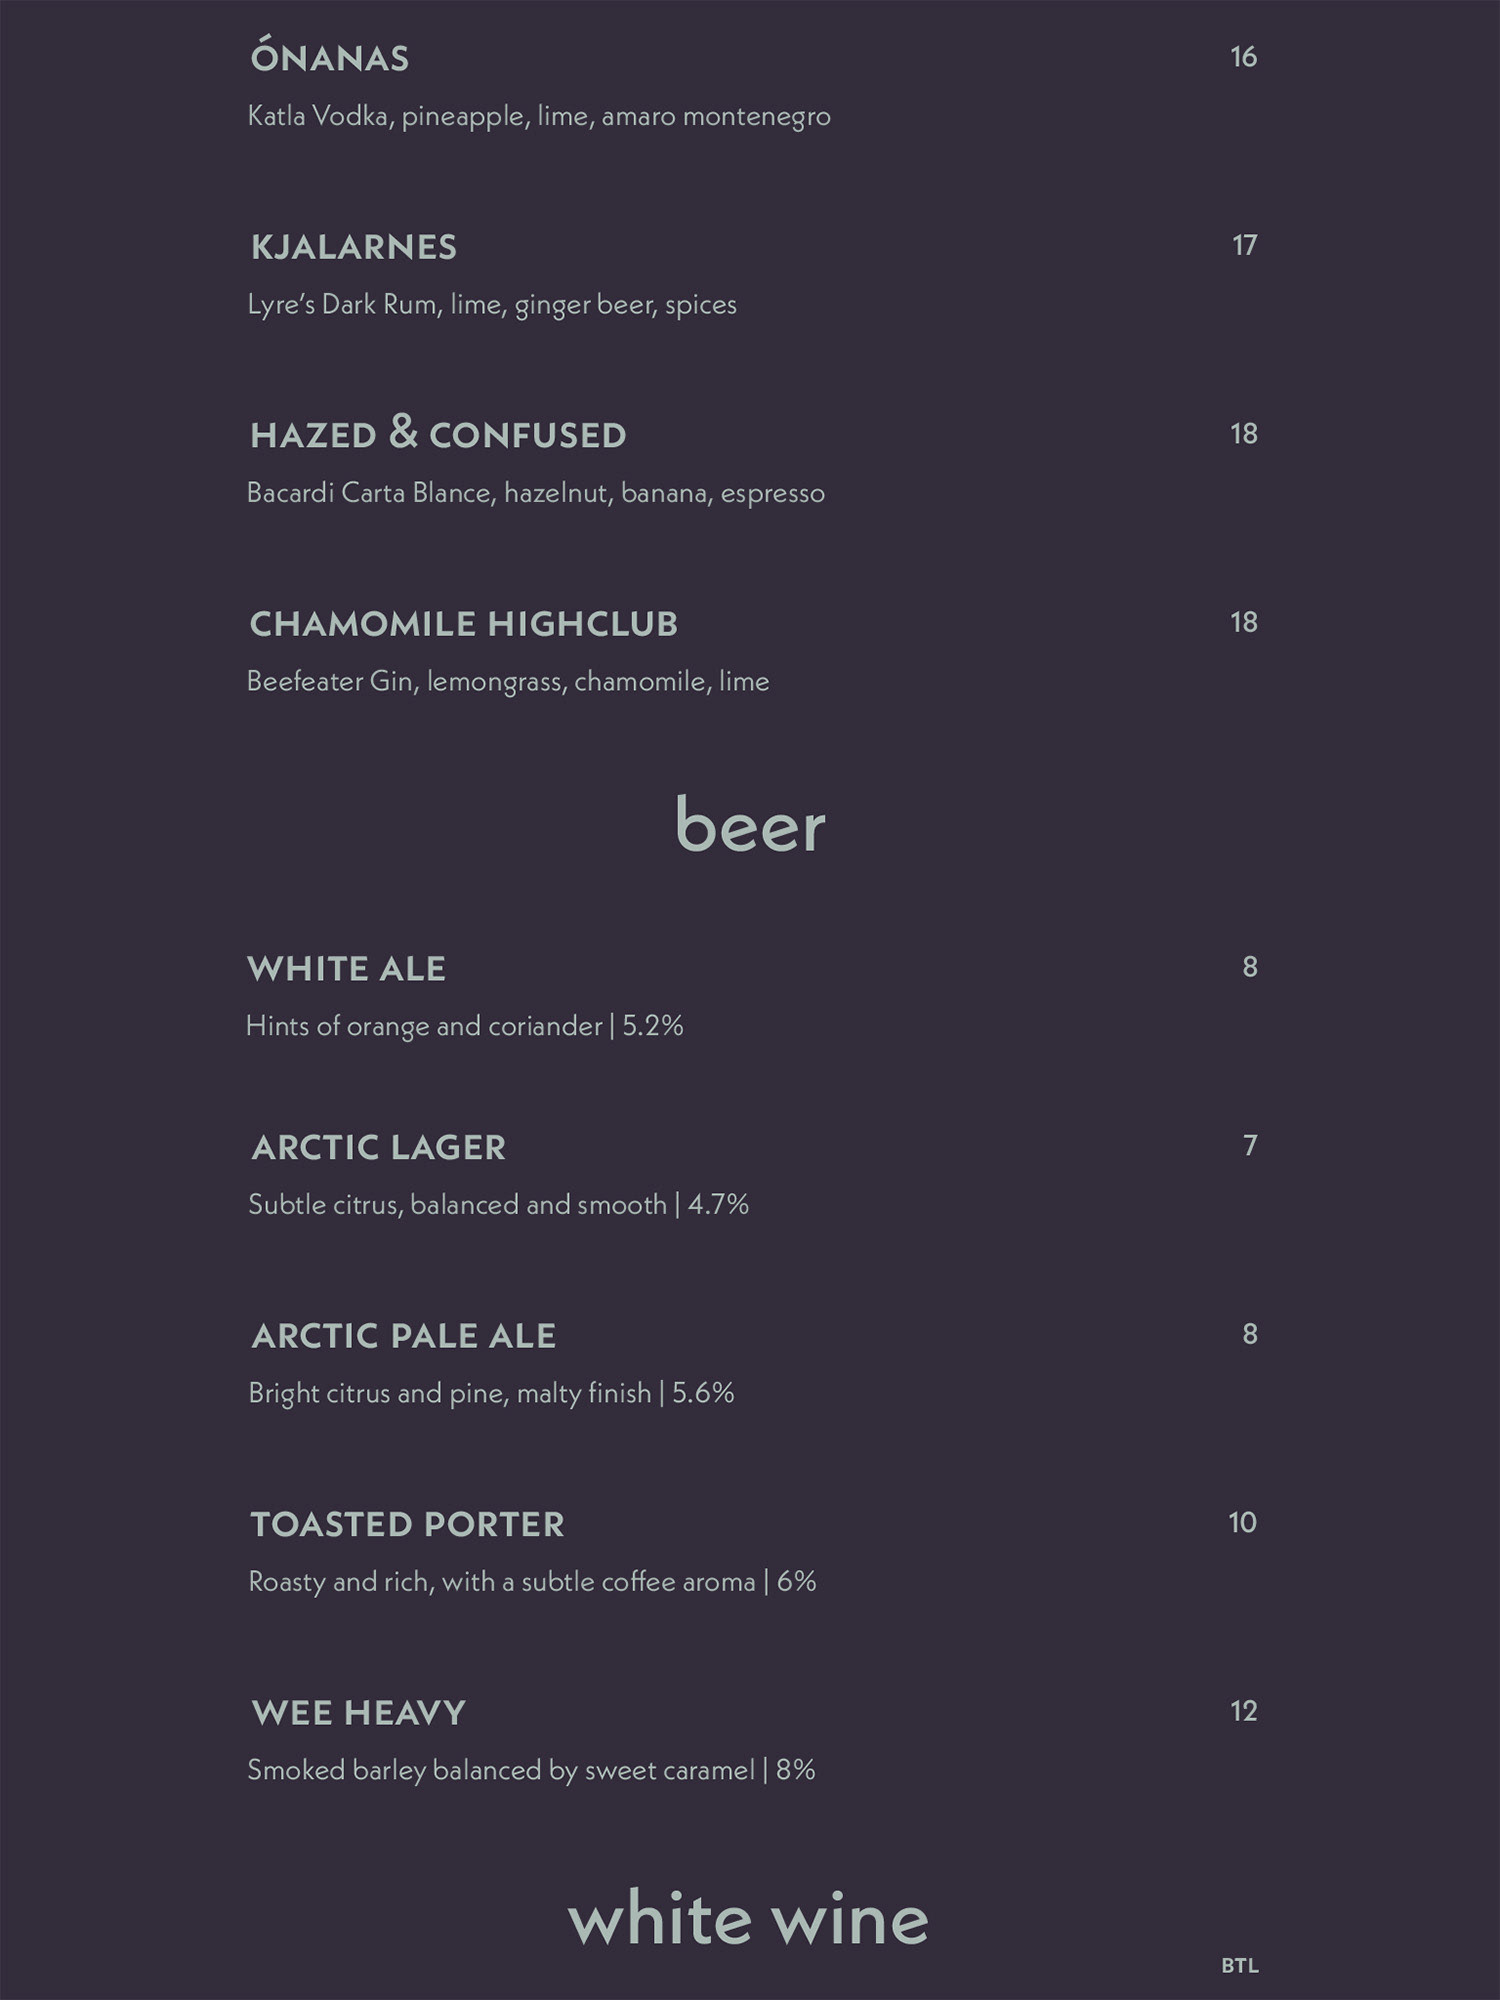Click the beer section heading
Viewport: 1500px width, 2000px height.
point(750,825)
